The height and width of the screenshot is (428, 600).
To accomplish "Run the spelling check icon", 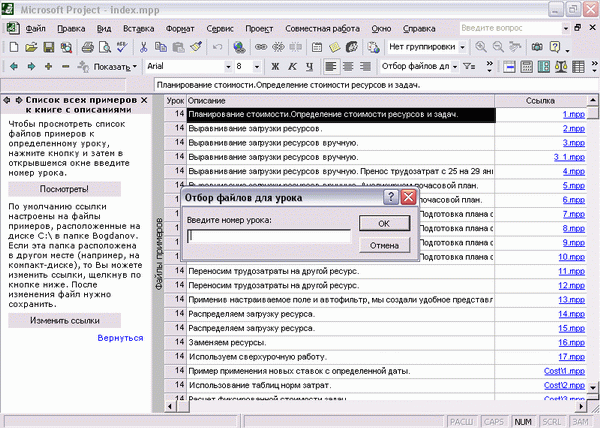I will [x=122, y=47].
